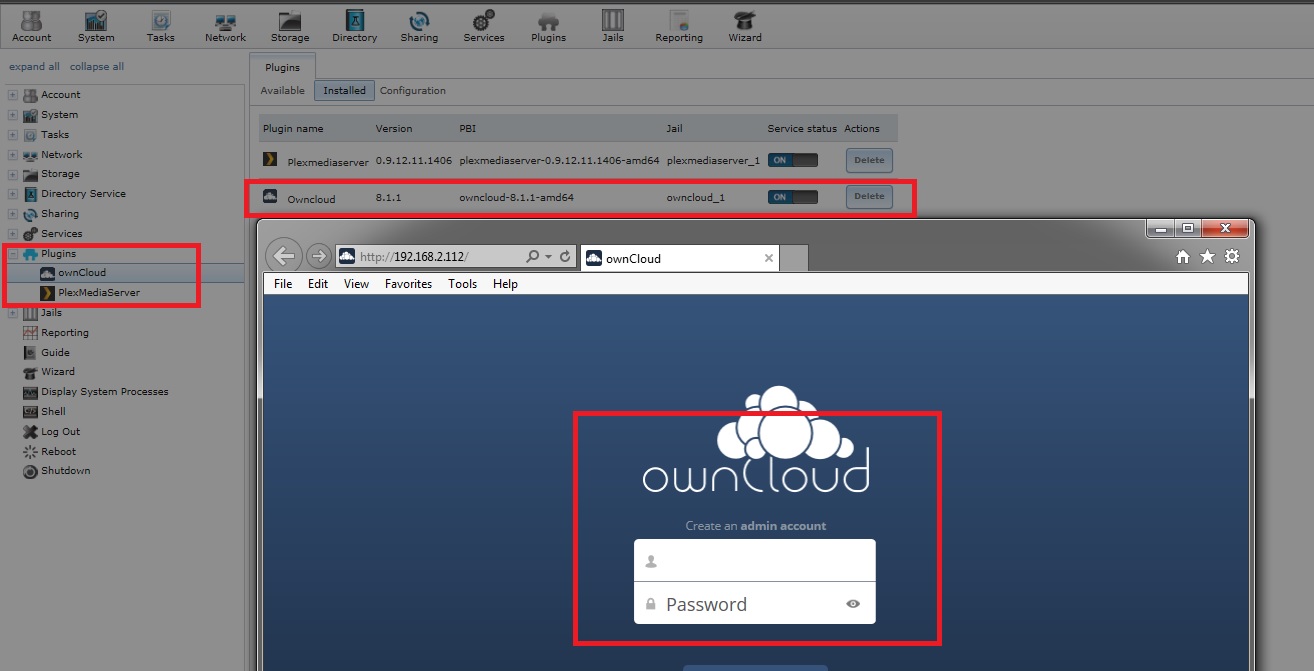Open browser settings gear icon
1314x671 pixels.
1232,257
